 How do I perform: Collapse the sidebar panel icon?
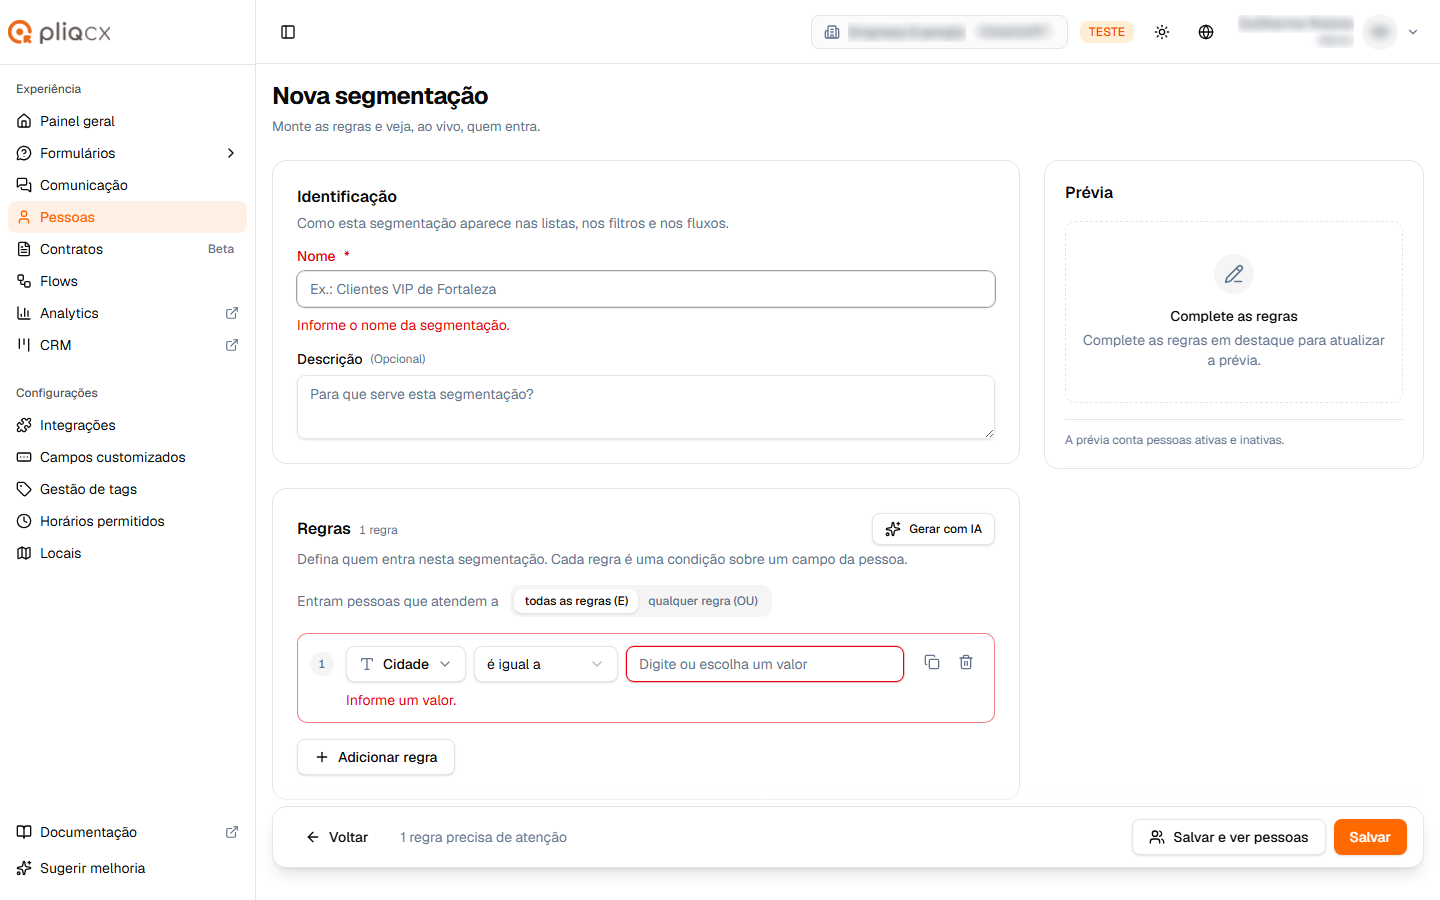[288, 32]
